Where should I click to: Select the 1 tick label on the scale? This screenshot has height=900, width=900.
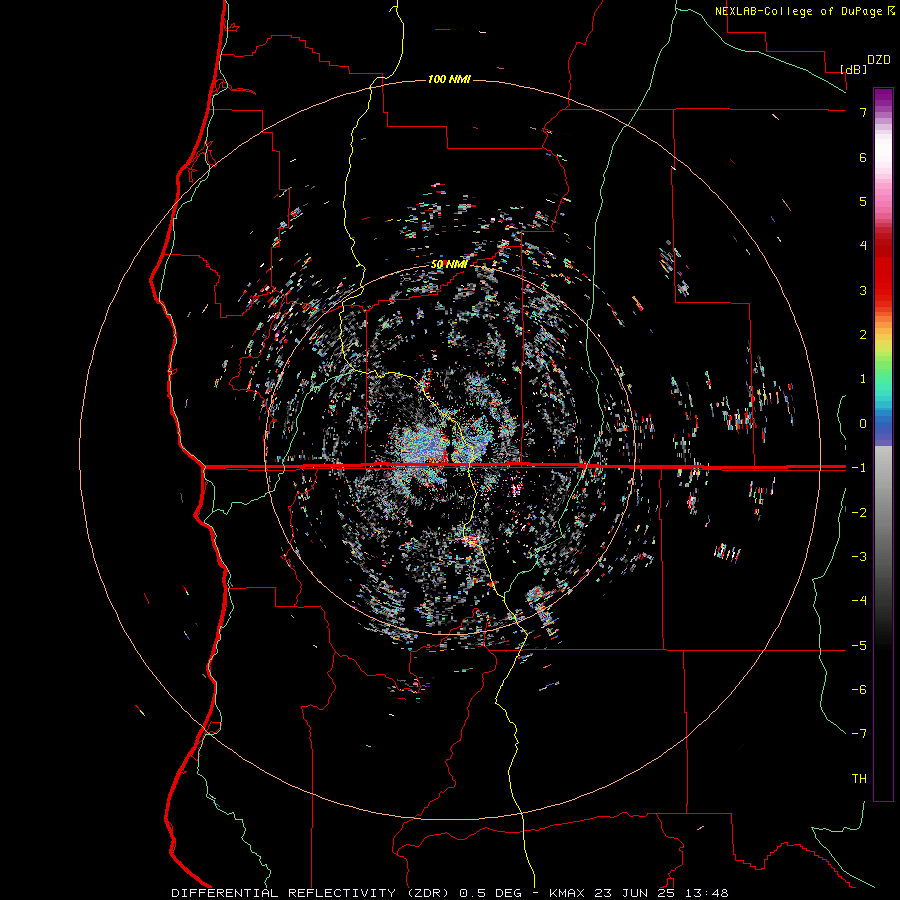tap(863, 379)
